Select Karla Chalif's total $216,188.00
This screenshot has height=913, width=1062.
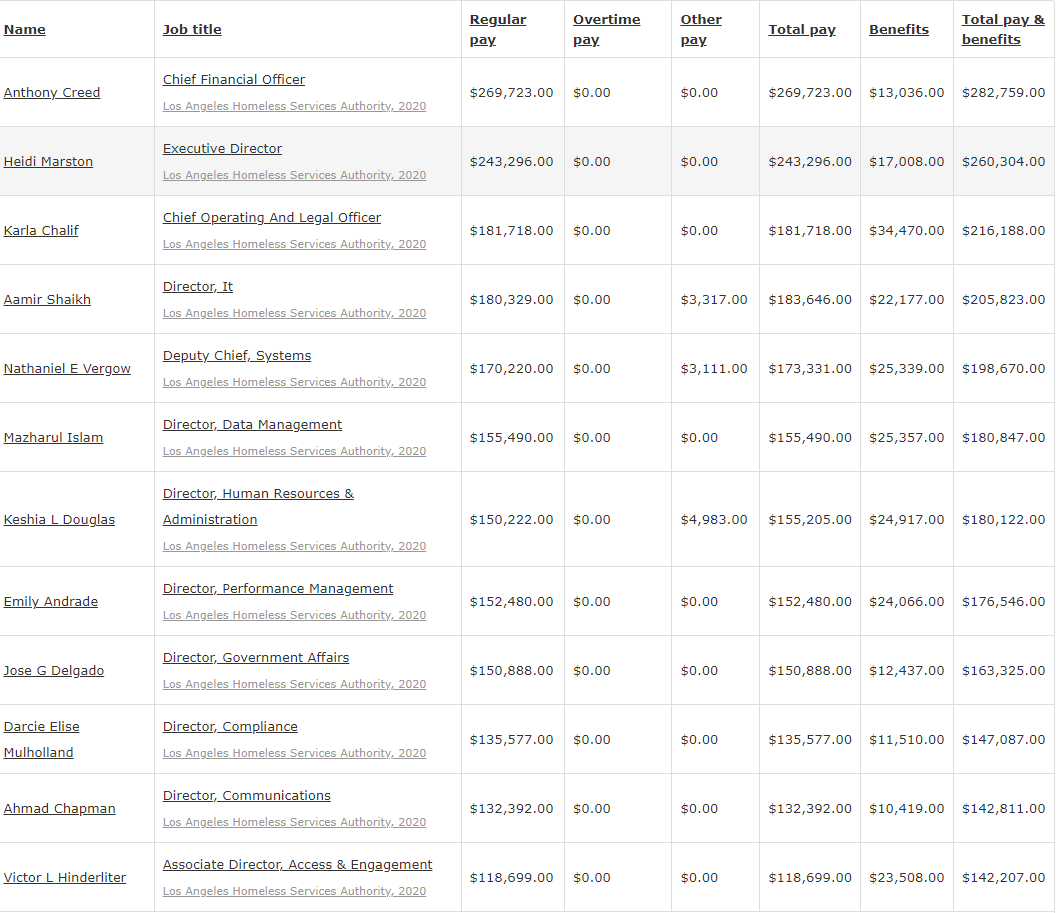point(1003,231)
